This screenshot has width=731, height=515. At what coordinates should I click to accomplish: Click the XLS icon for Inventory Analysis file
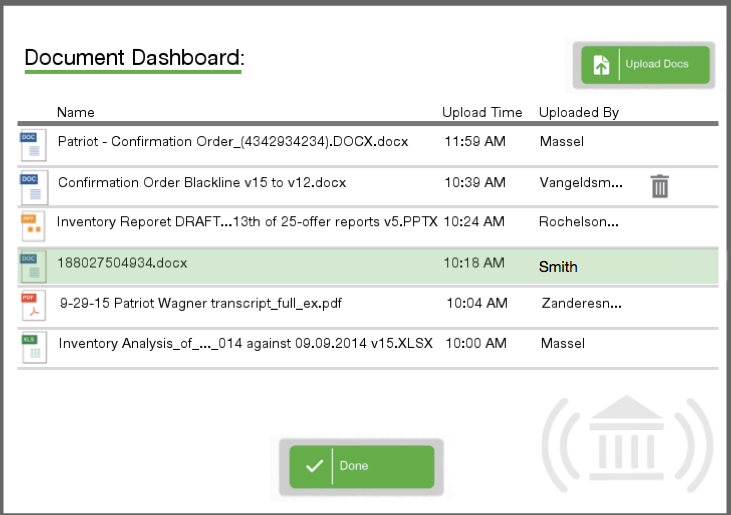(32, 346)
